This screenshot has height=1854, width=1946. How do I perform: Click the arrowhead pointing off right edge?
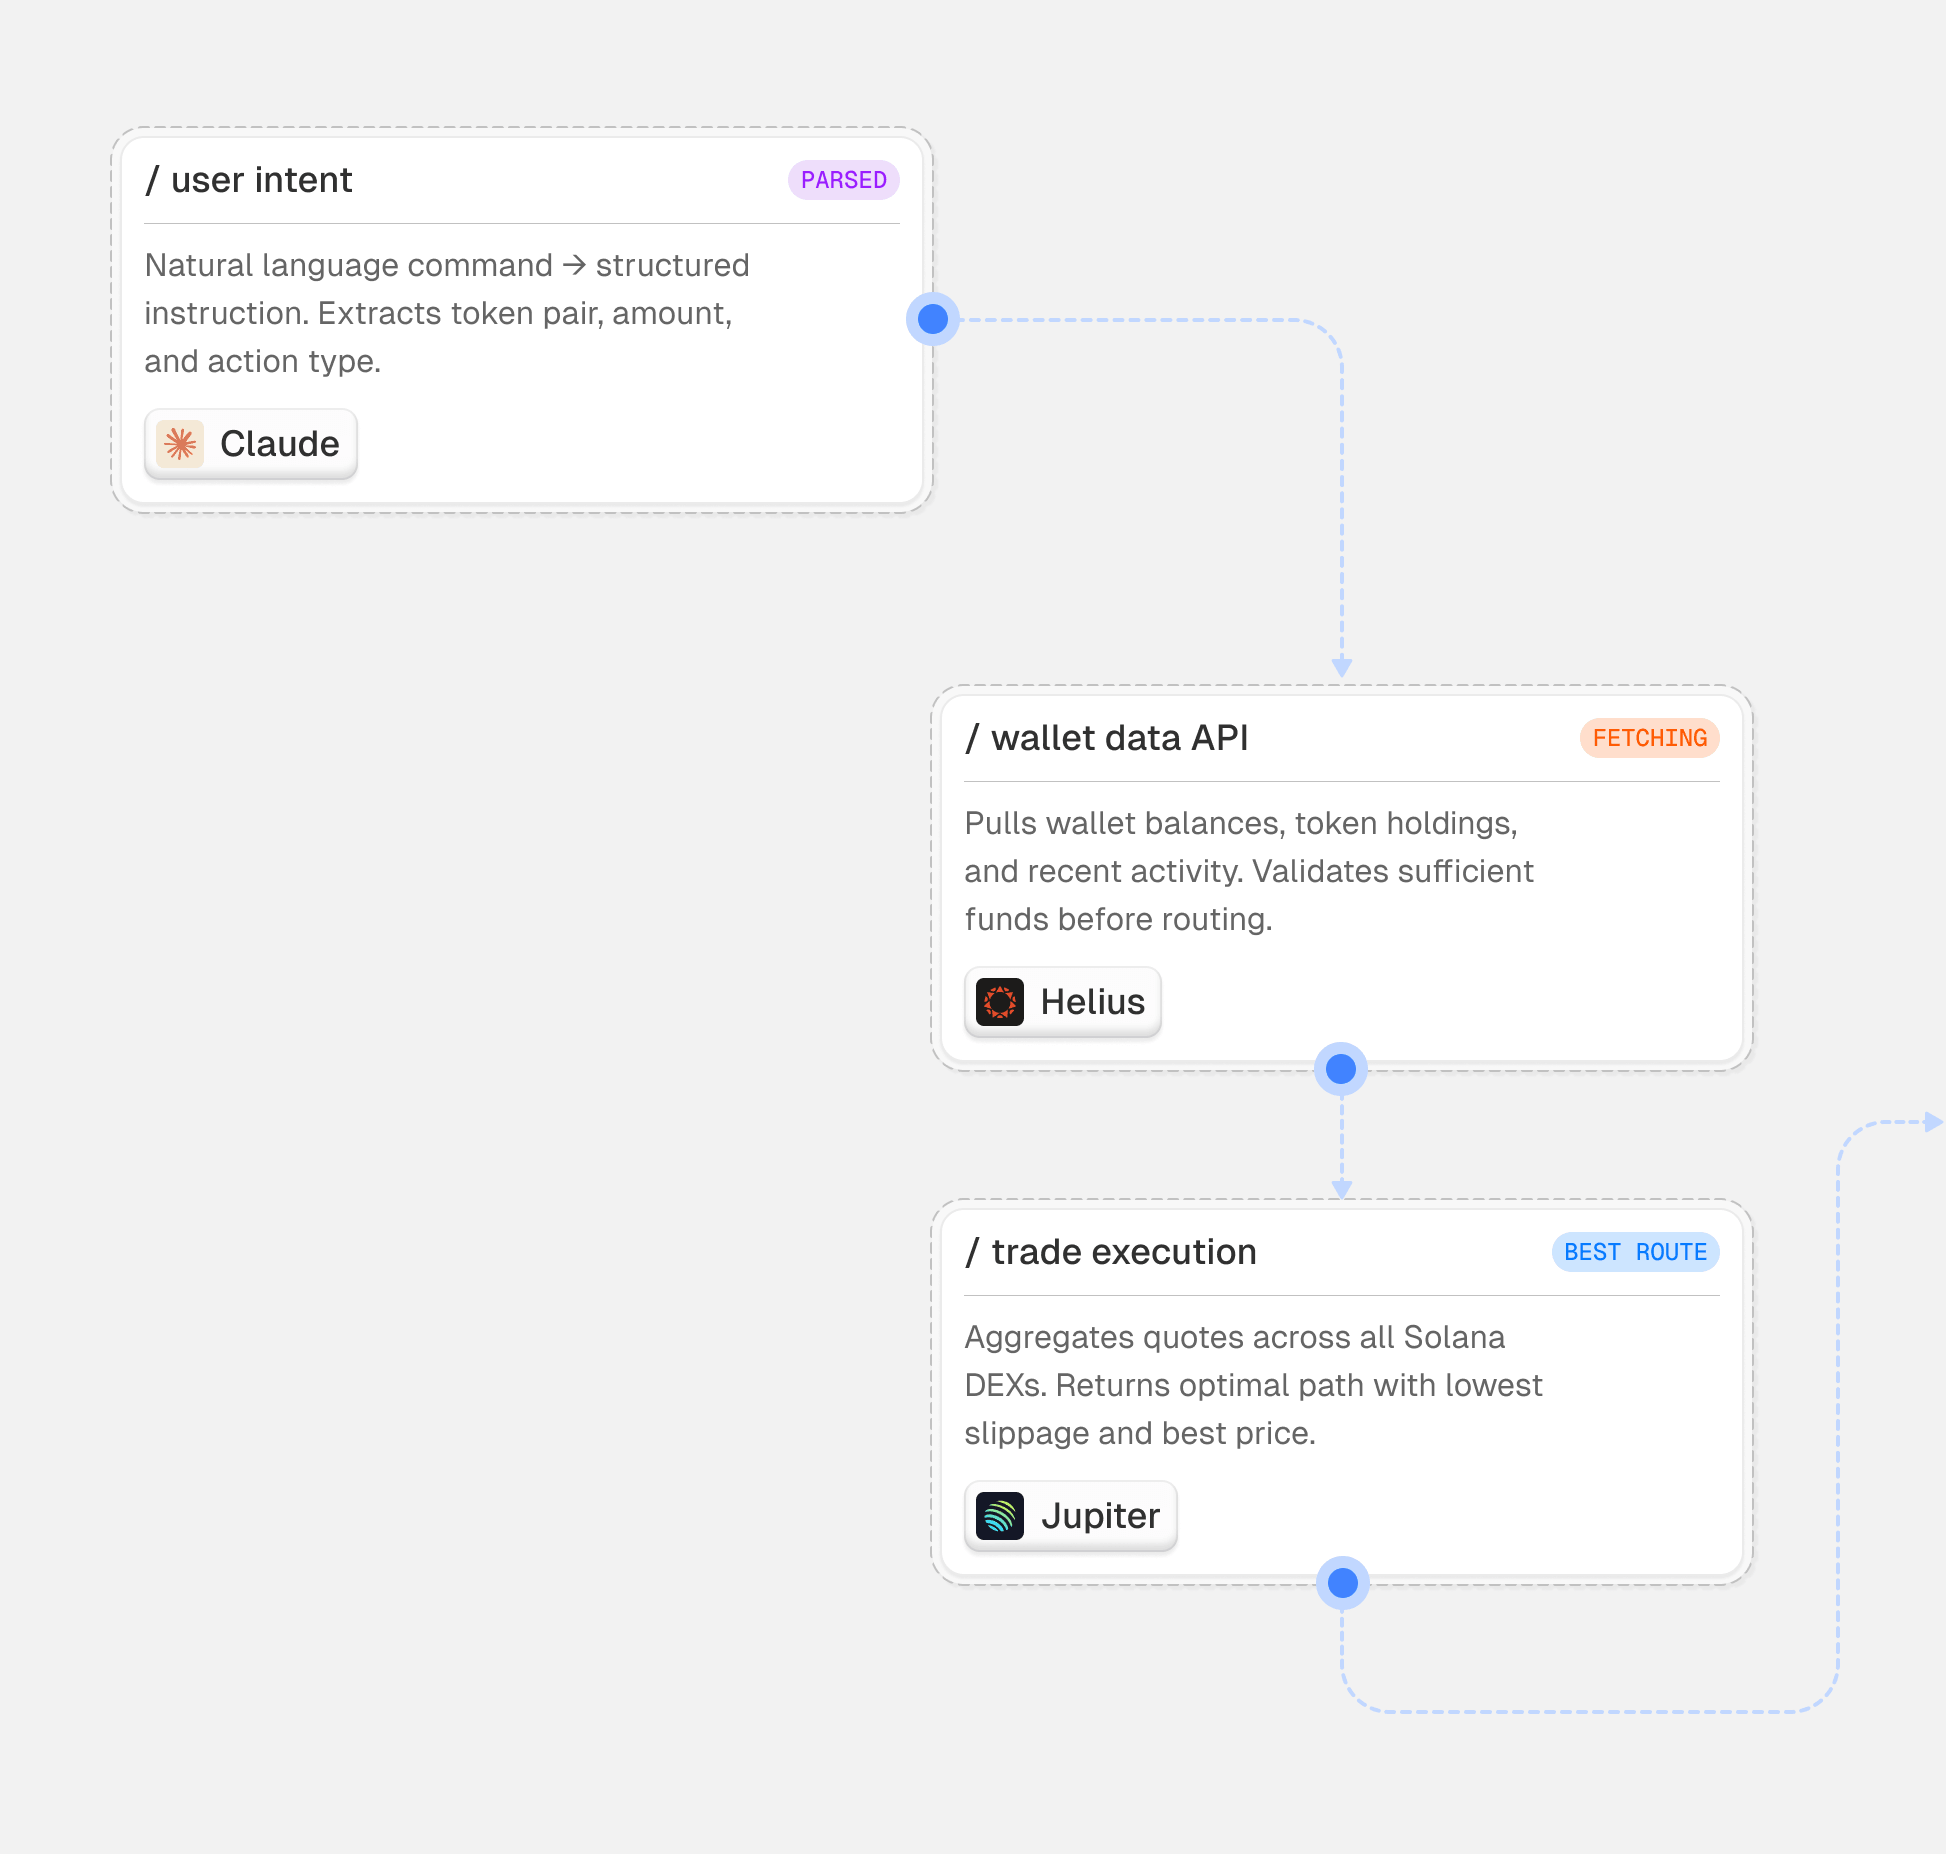tap(1933, 1123)
